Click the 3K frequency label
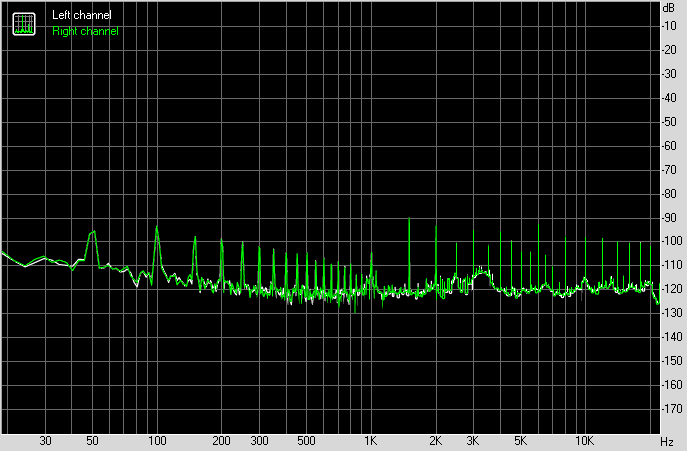Image resolution: width=687 pixels, height=451 pixels. point(473,441)
